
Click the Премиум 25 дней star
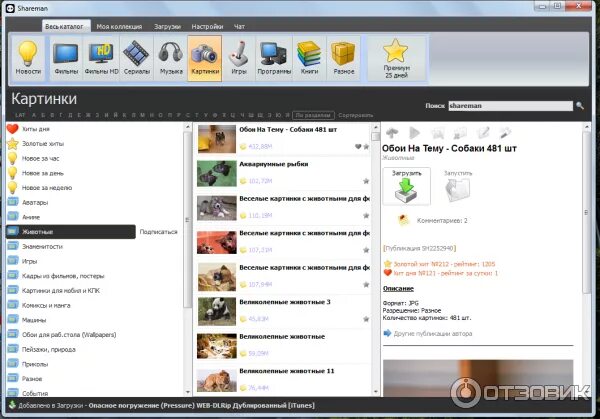pyautogui.click(x=396, y=58)
